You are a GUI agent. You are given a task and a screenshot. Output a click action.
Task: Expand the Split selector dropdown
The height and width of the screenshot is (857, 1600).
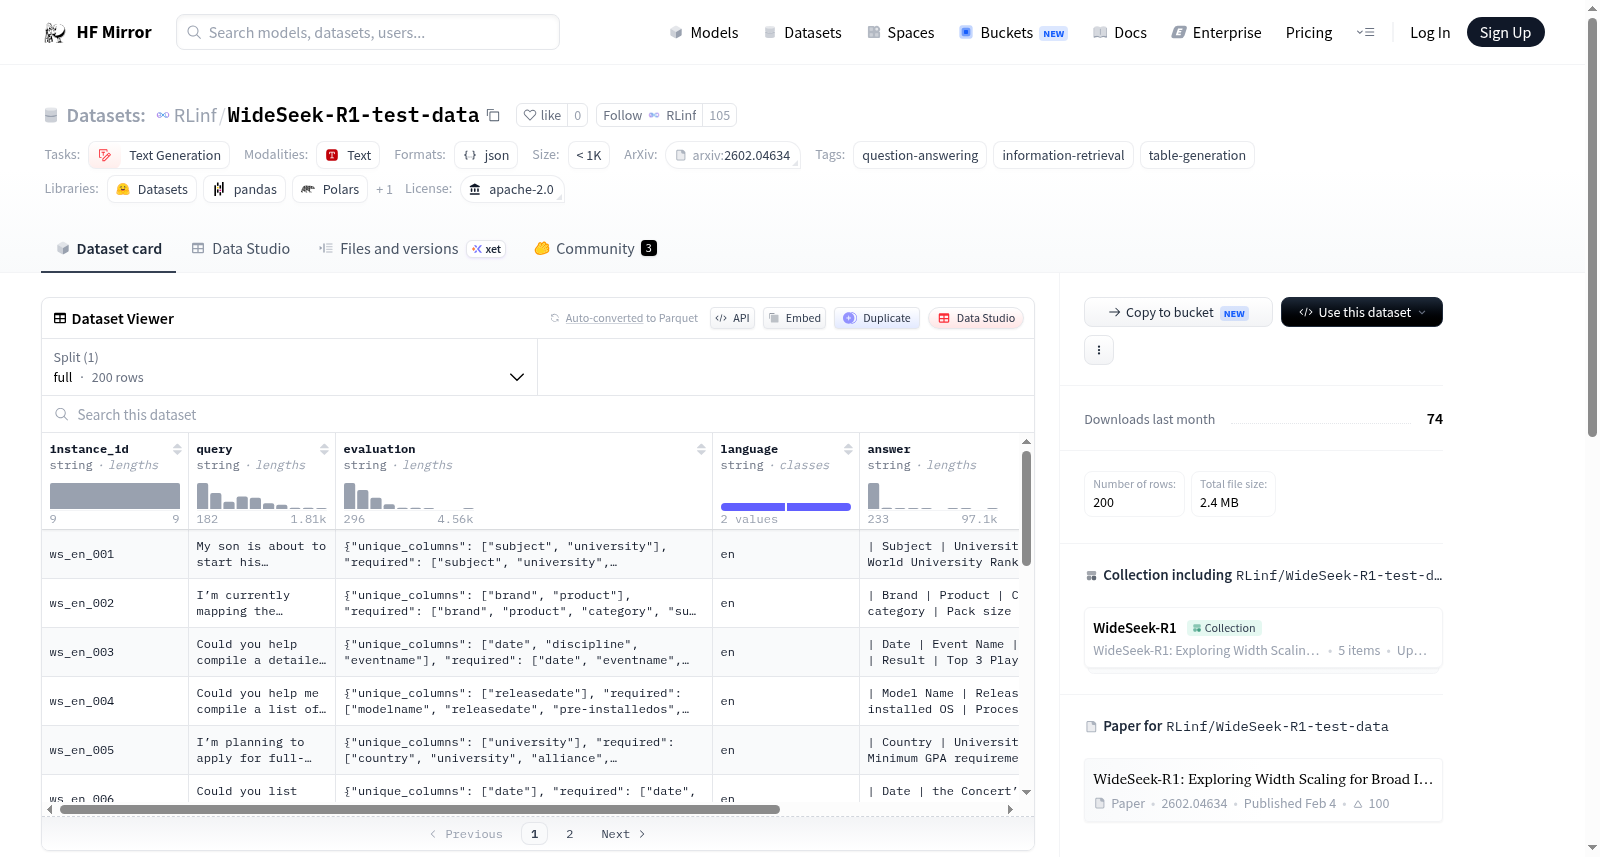click(289, 367)
